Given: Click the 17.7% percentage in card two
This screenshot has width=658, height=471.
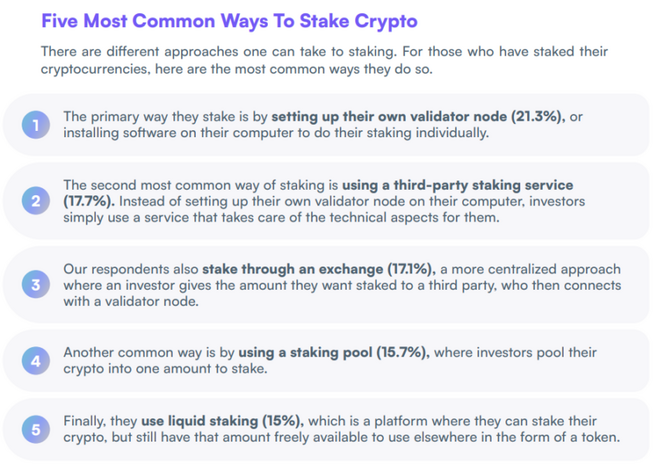Looking at the screenshot, I should 89,201.
